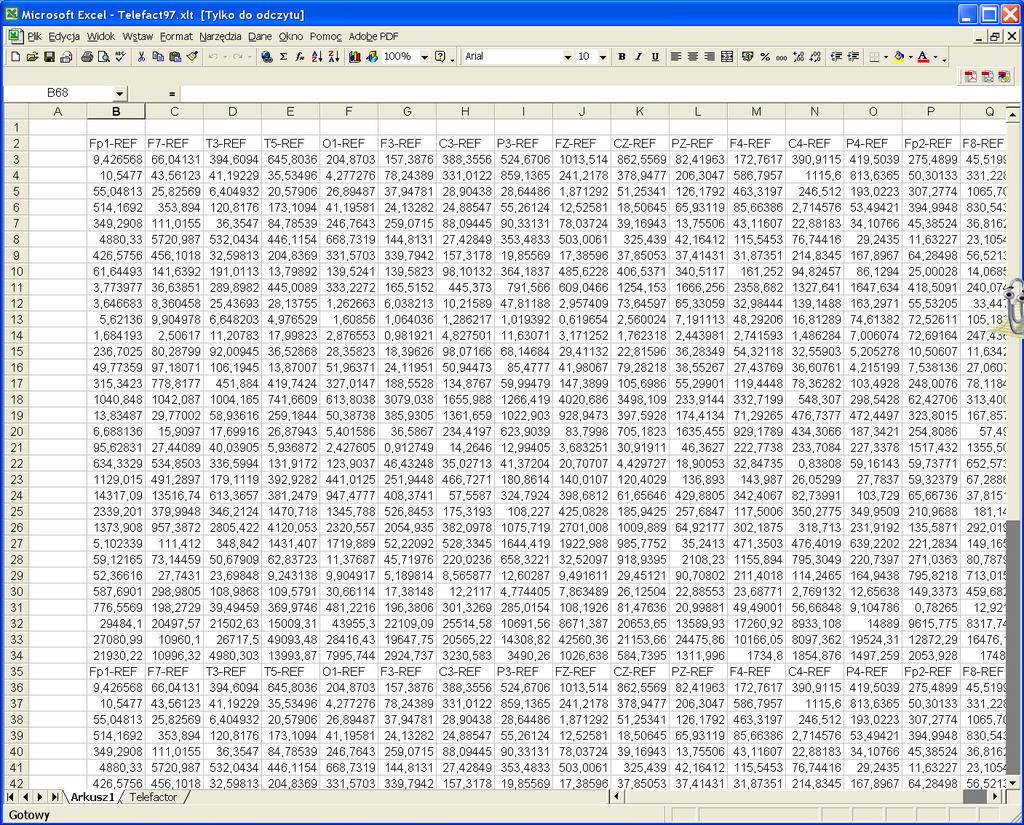Image resolution: width=1024 pixels, height=825 pixels.
Task: Click Merge and Center icon
Action: (727, 57)
